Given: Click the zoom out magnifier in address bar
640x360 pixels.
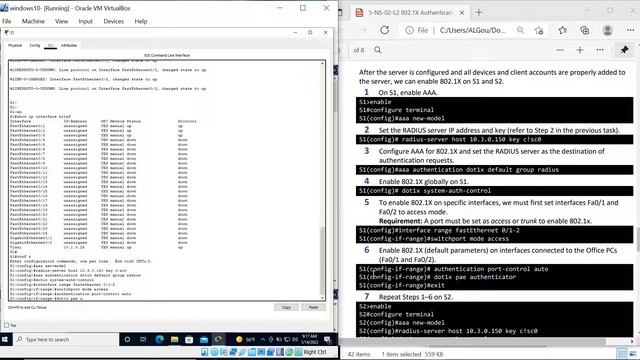Looking at the screenshot, I should click(x=520, y=30).
